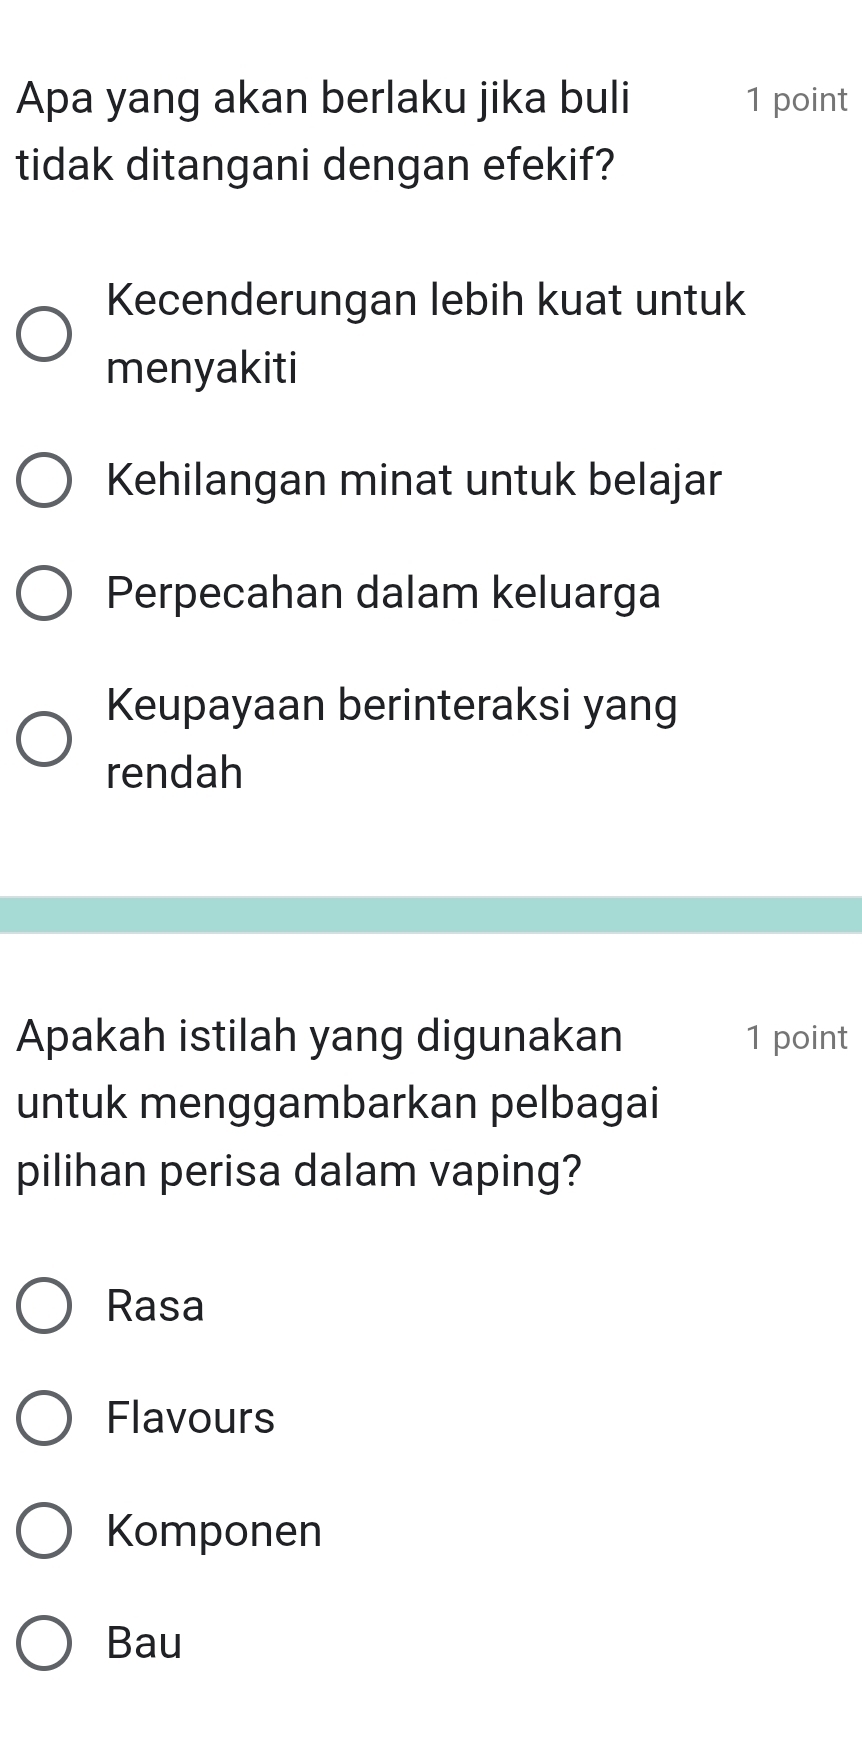Click the 'Perpecahan dalam keluarga' answer text
Screen dimensions: 862x1753
click(x=384, y=592)
